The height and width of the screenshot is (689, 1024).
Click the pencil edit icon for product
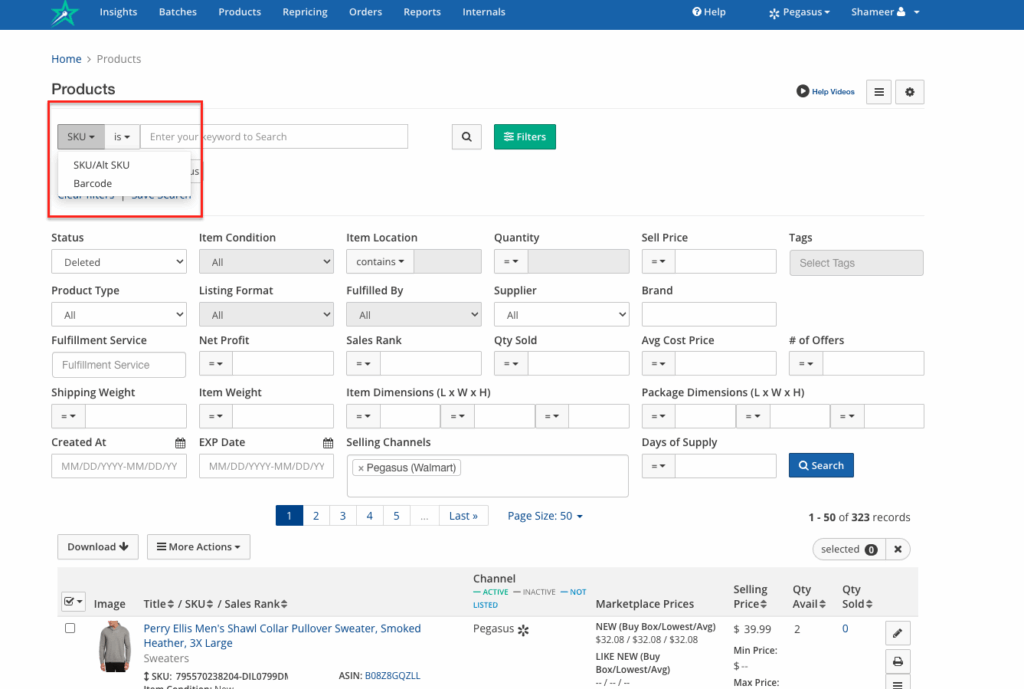(897, 633)
